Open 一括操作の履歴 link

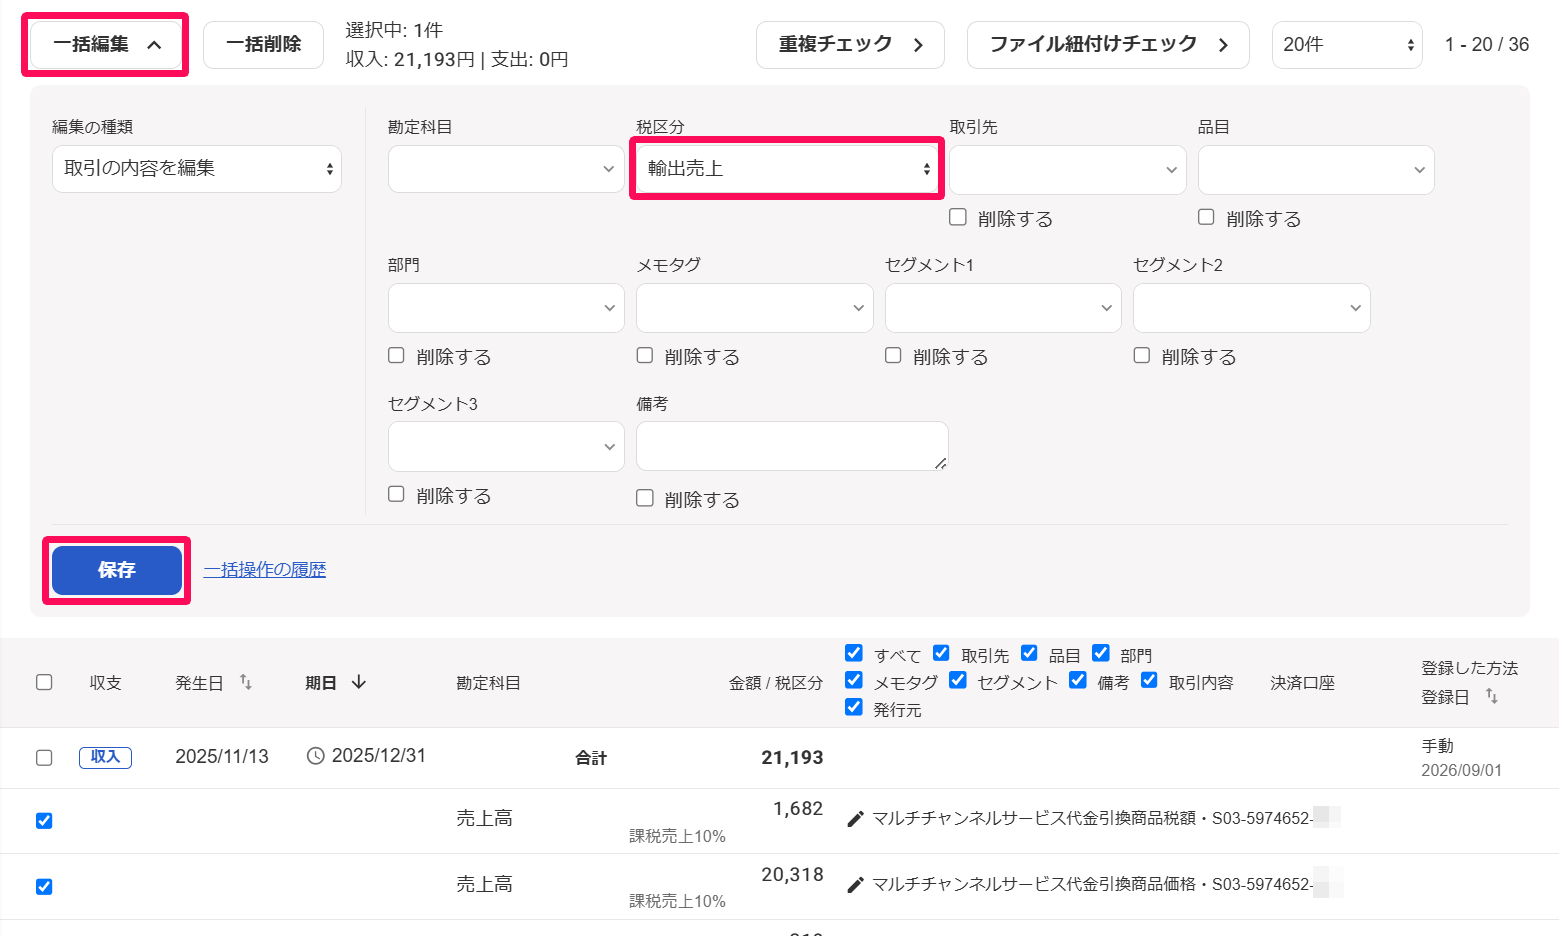click(x=265, y=570)
